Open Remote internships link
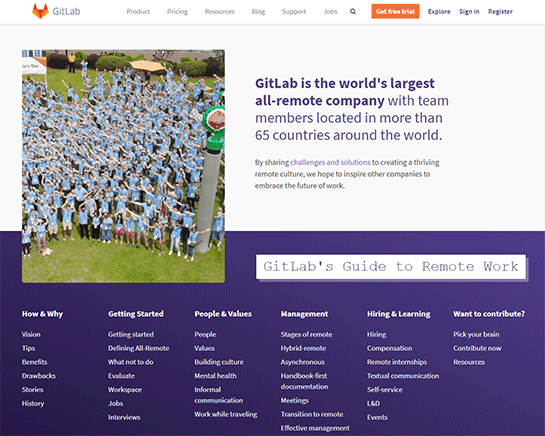This screenshot has height=436, width=545. pos(397,362)
